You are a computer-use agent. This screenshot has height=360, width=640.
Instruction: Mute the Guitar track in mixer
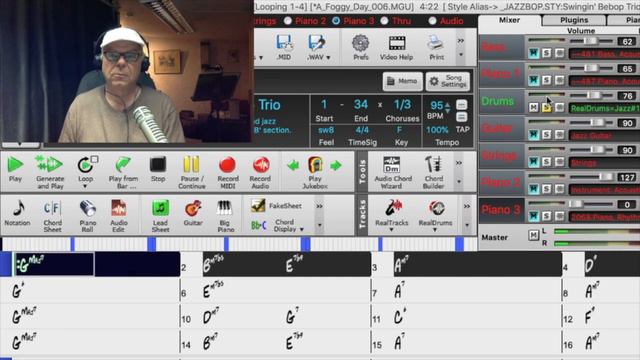[533, 134]
